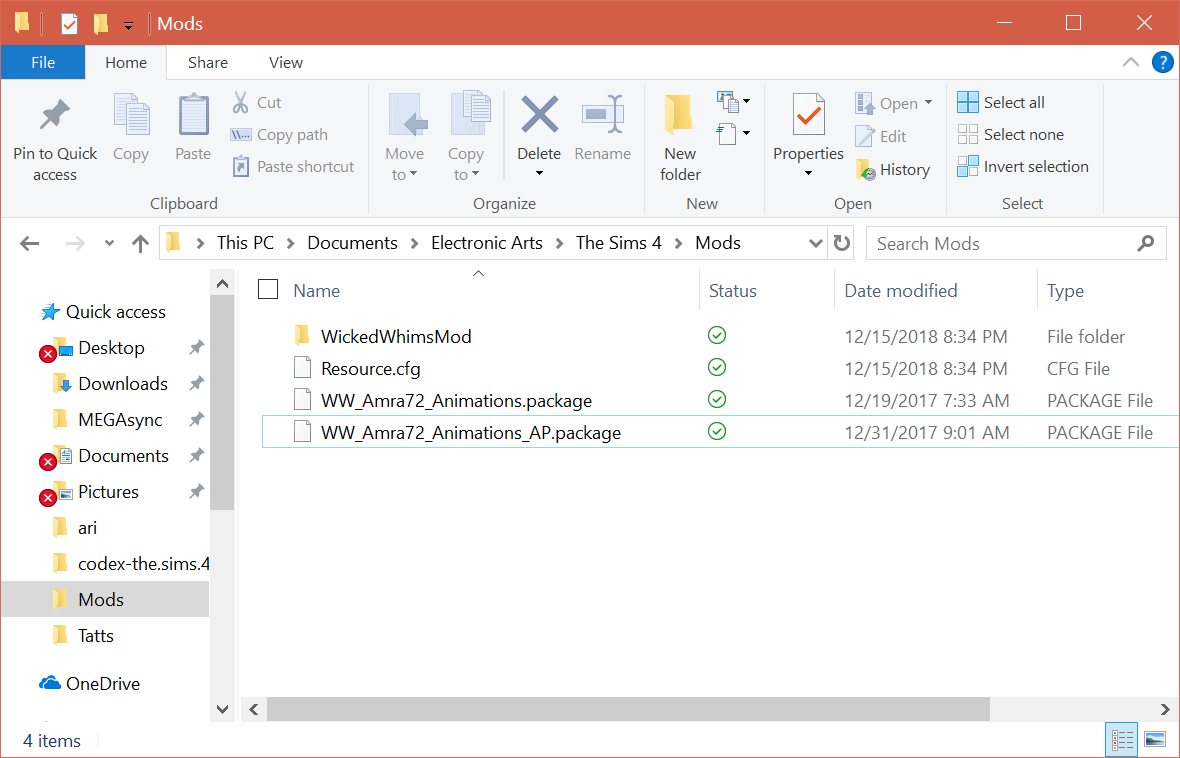The width and height of the screenshot is (1180, 758).
Task: Click Select none
Action: click(x=1011, y=135)
